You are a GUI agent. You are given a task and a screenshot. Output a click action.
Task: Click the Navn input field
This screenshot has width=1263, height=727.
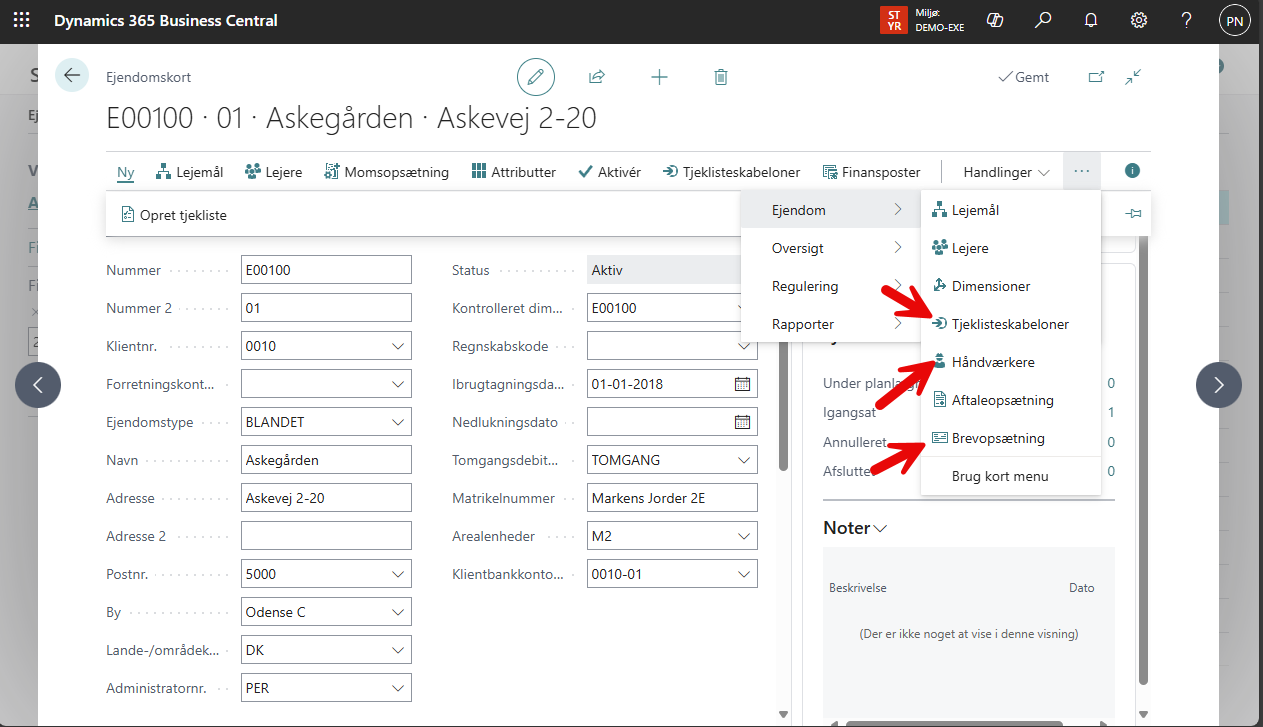[x=326, y=461]
